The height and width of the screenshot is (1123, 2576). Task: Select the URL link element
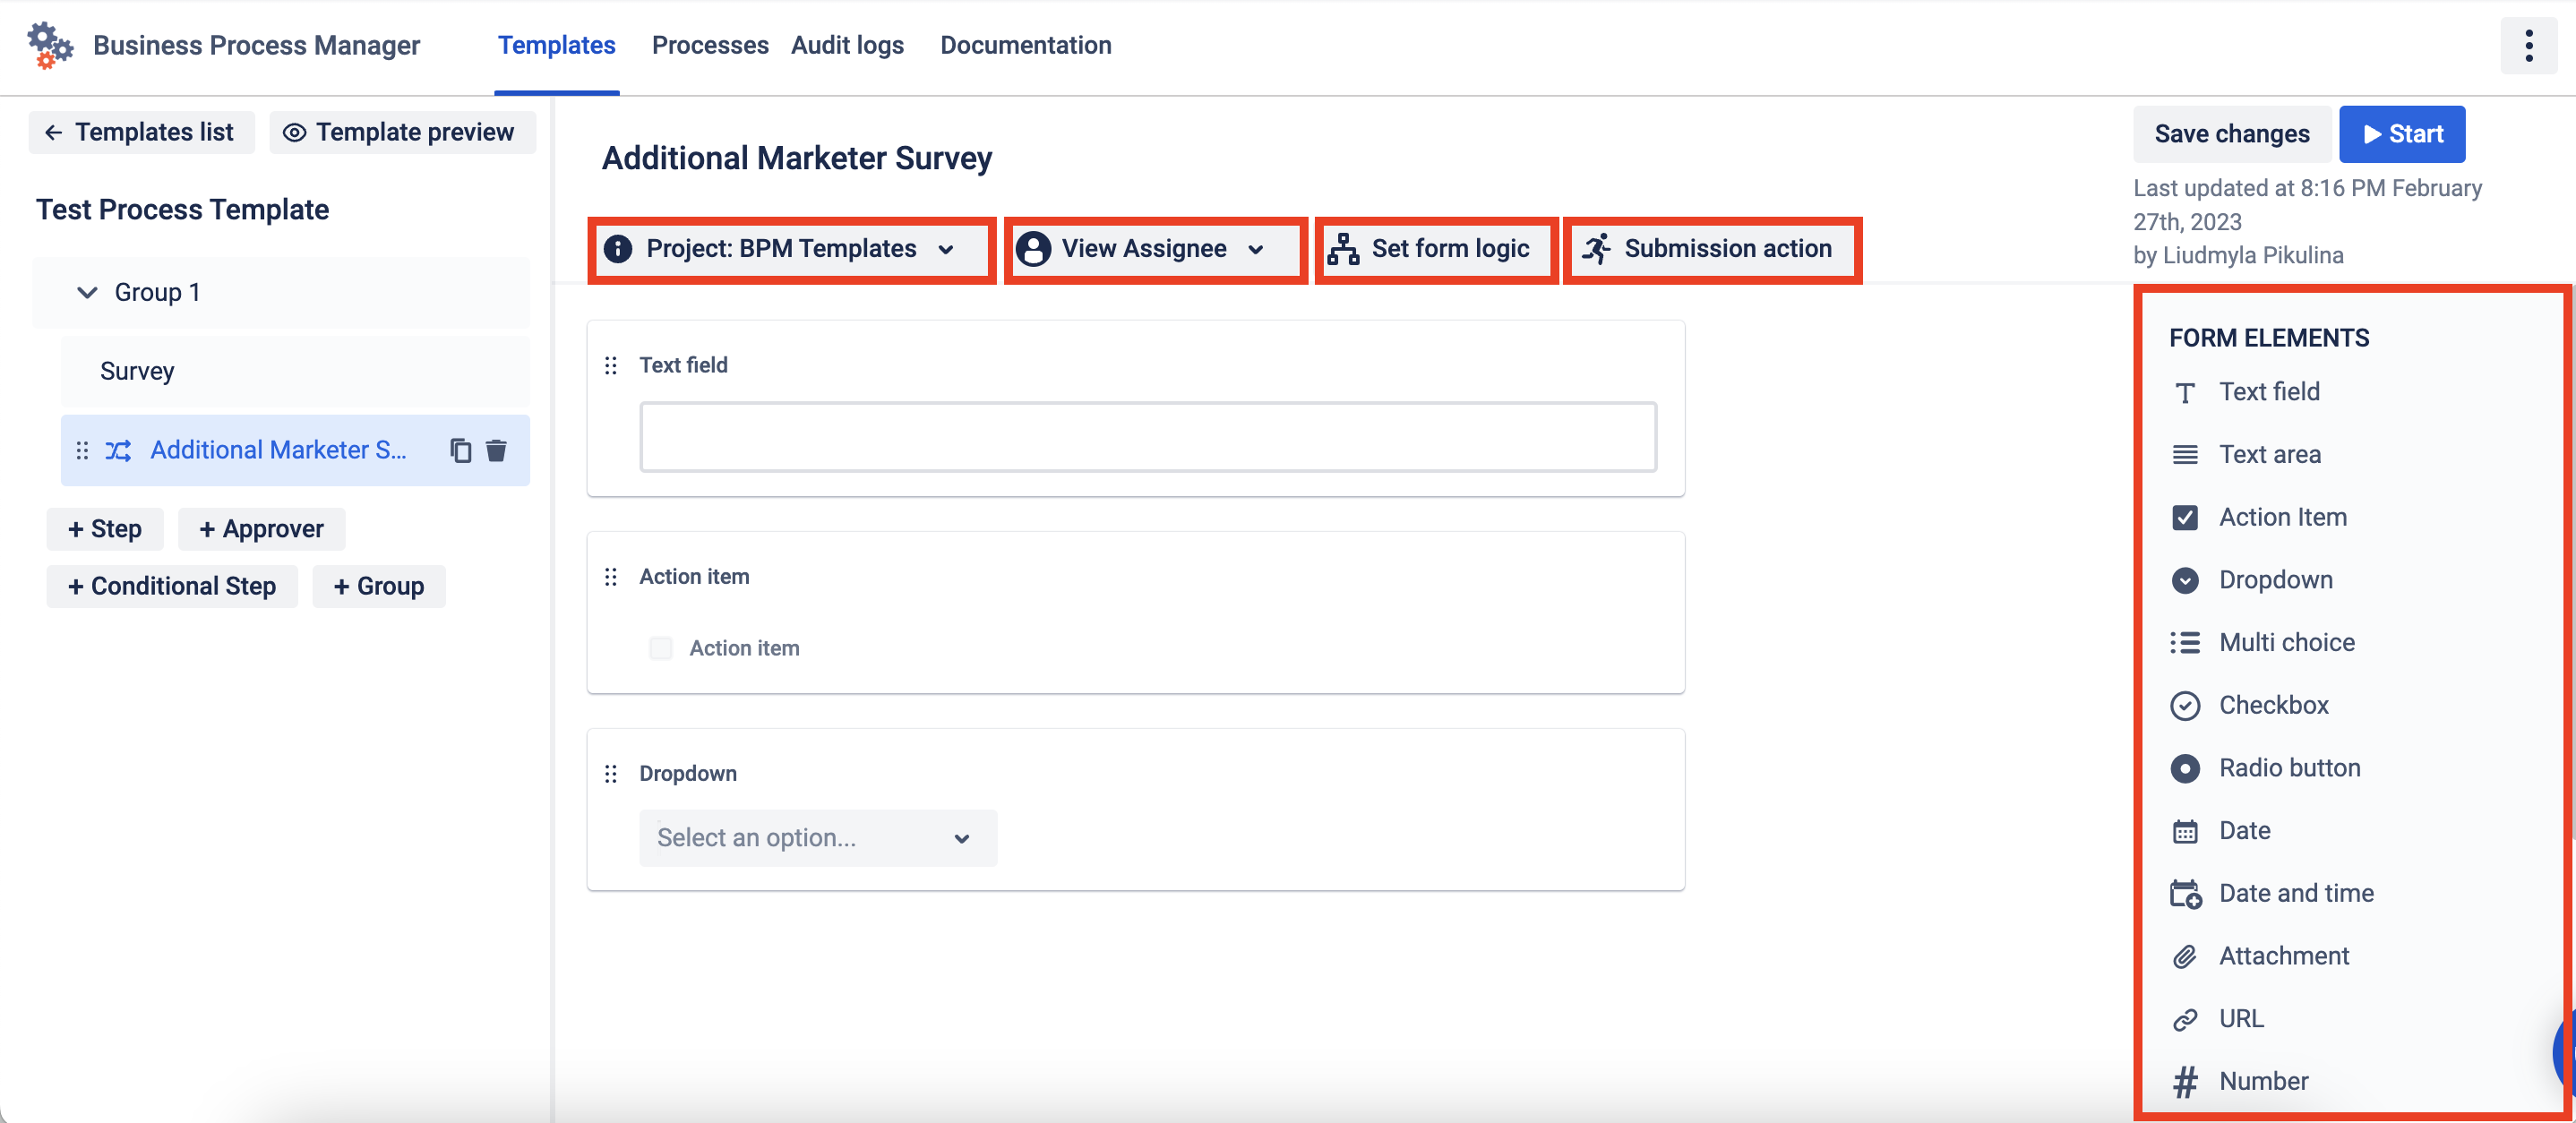(x=2240, y=1018)
